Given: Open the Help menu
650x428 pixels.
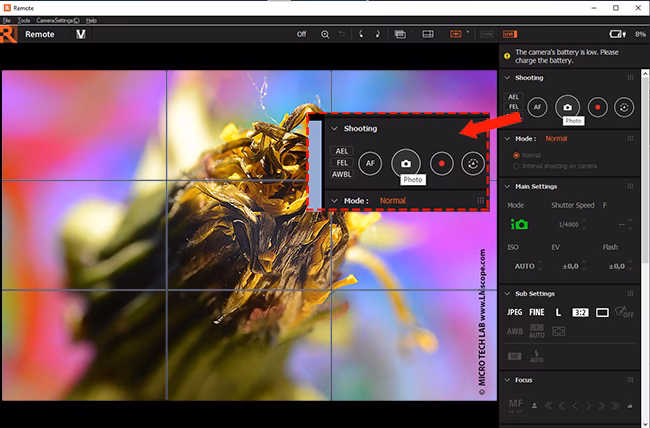Looking at the screenshot, I should pos(91,20).
